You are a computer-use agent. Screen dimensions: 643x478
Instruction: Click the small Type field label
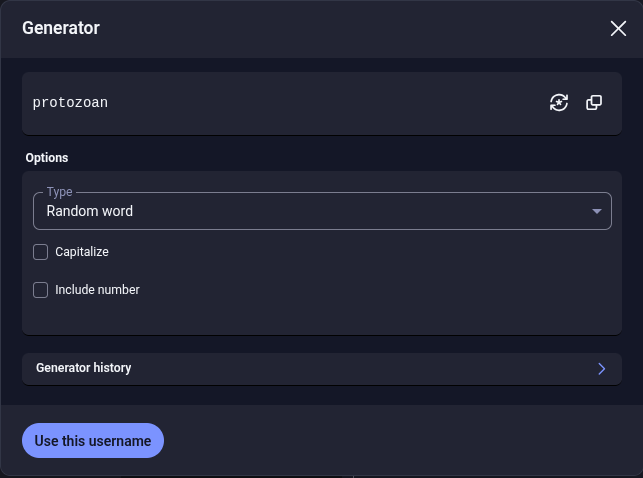(x=60, y=191)
